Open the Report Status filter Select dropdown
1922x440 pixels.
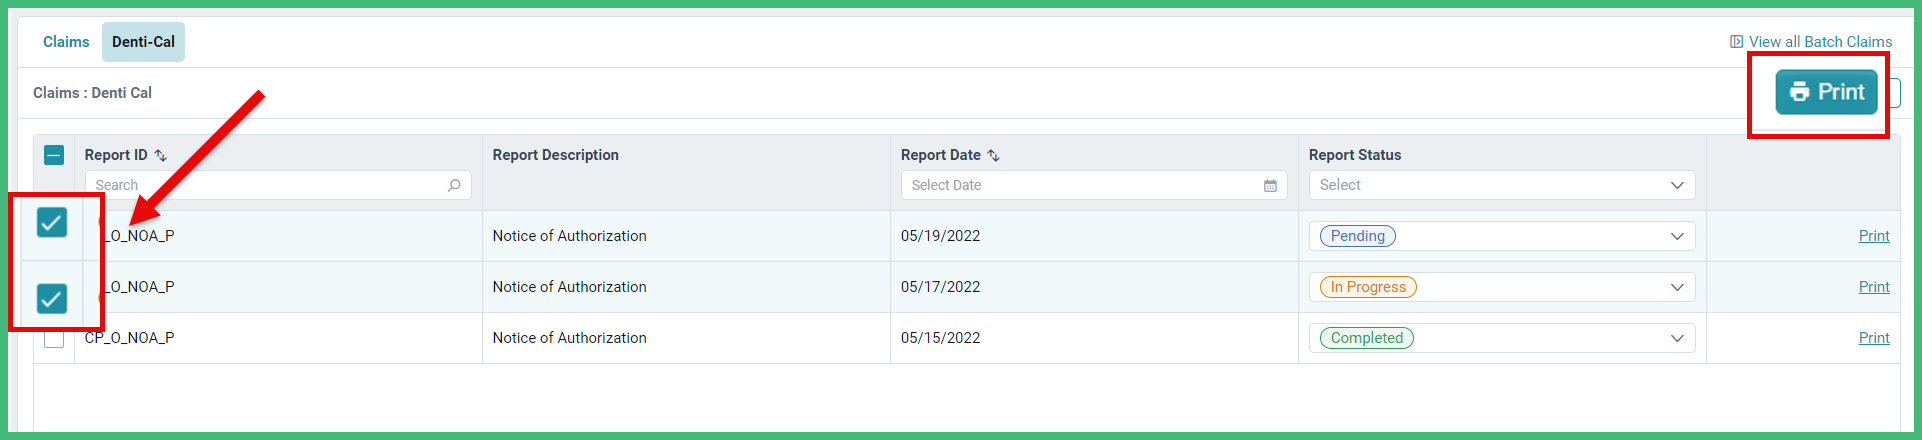1502,185
